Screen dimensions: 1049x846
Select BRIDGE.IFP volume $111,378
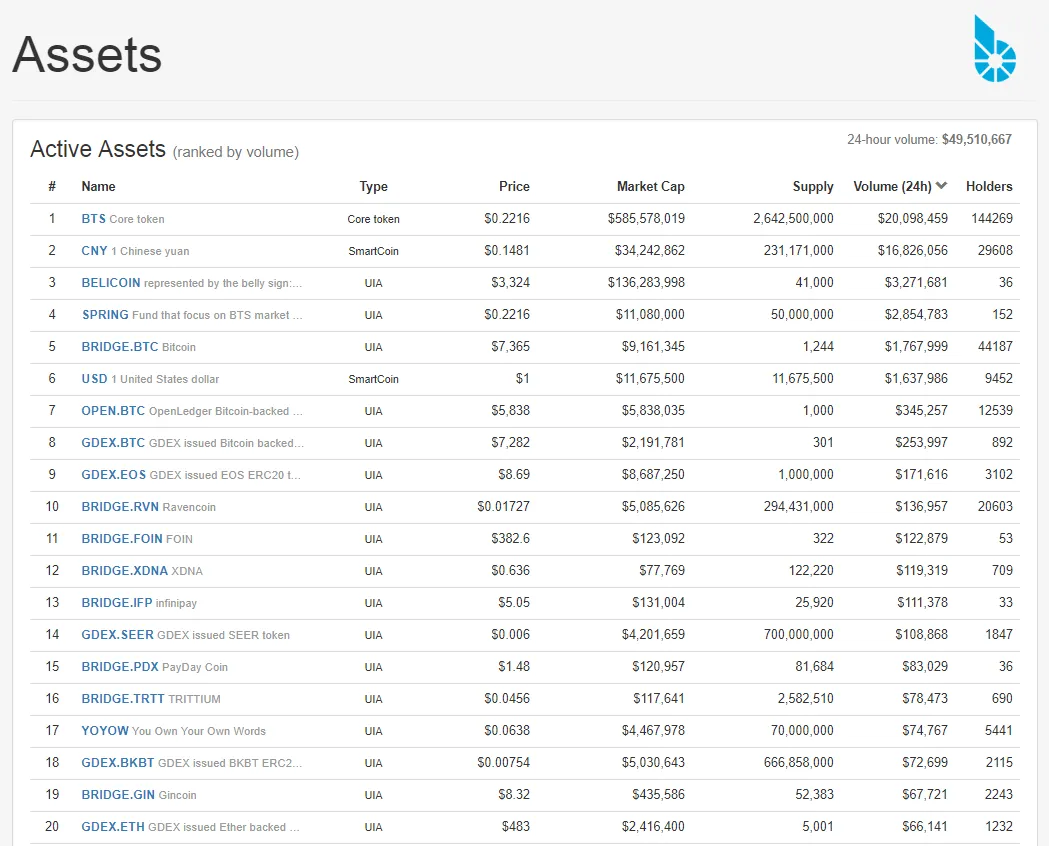coord(923,603)
